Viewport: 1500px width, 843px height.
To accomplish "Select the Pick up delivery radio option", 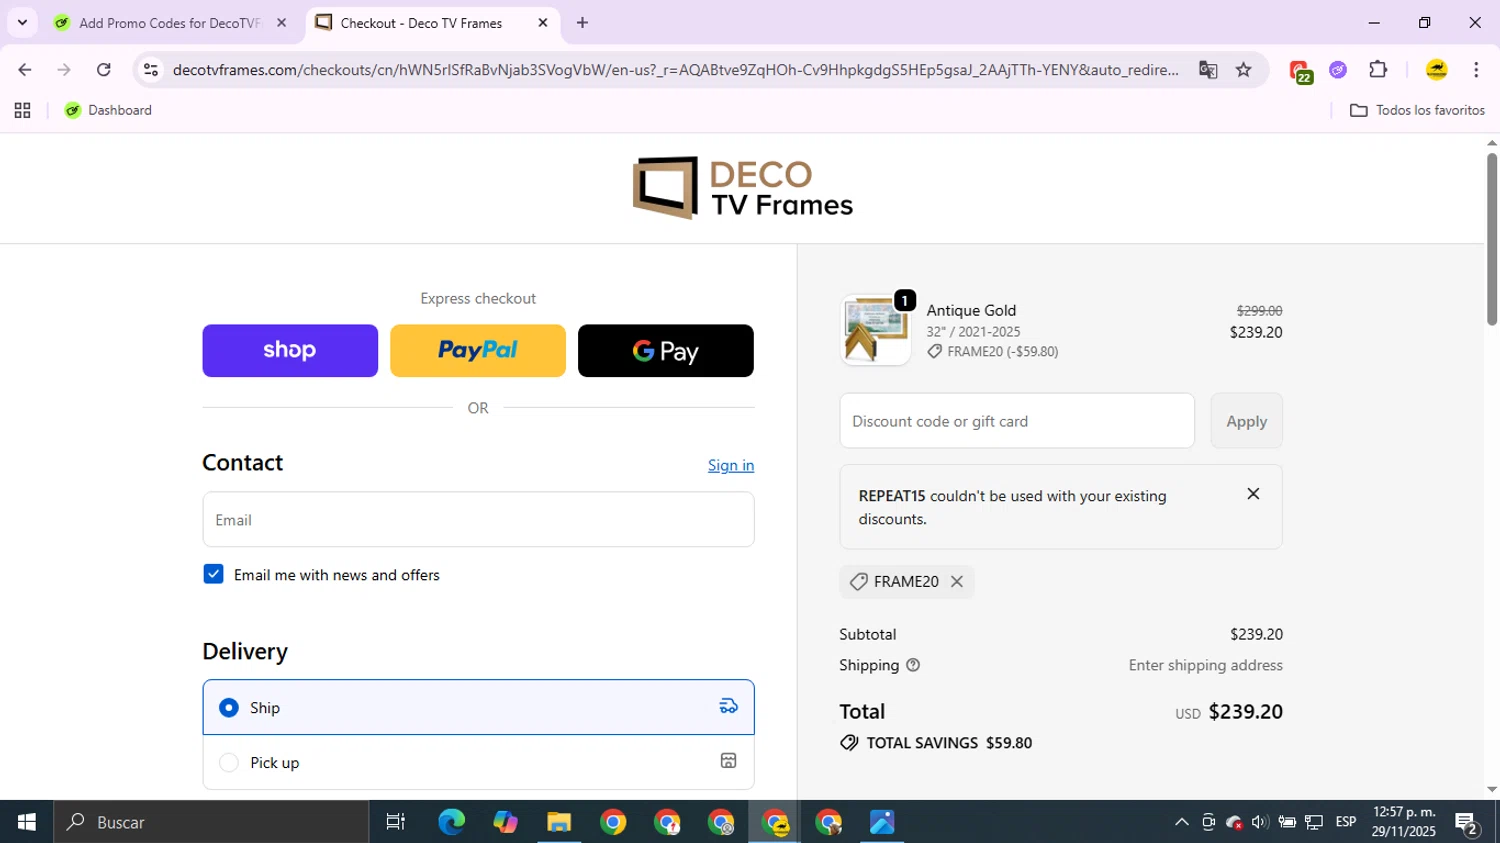I will (229, 762).
